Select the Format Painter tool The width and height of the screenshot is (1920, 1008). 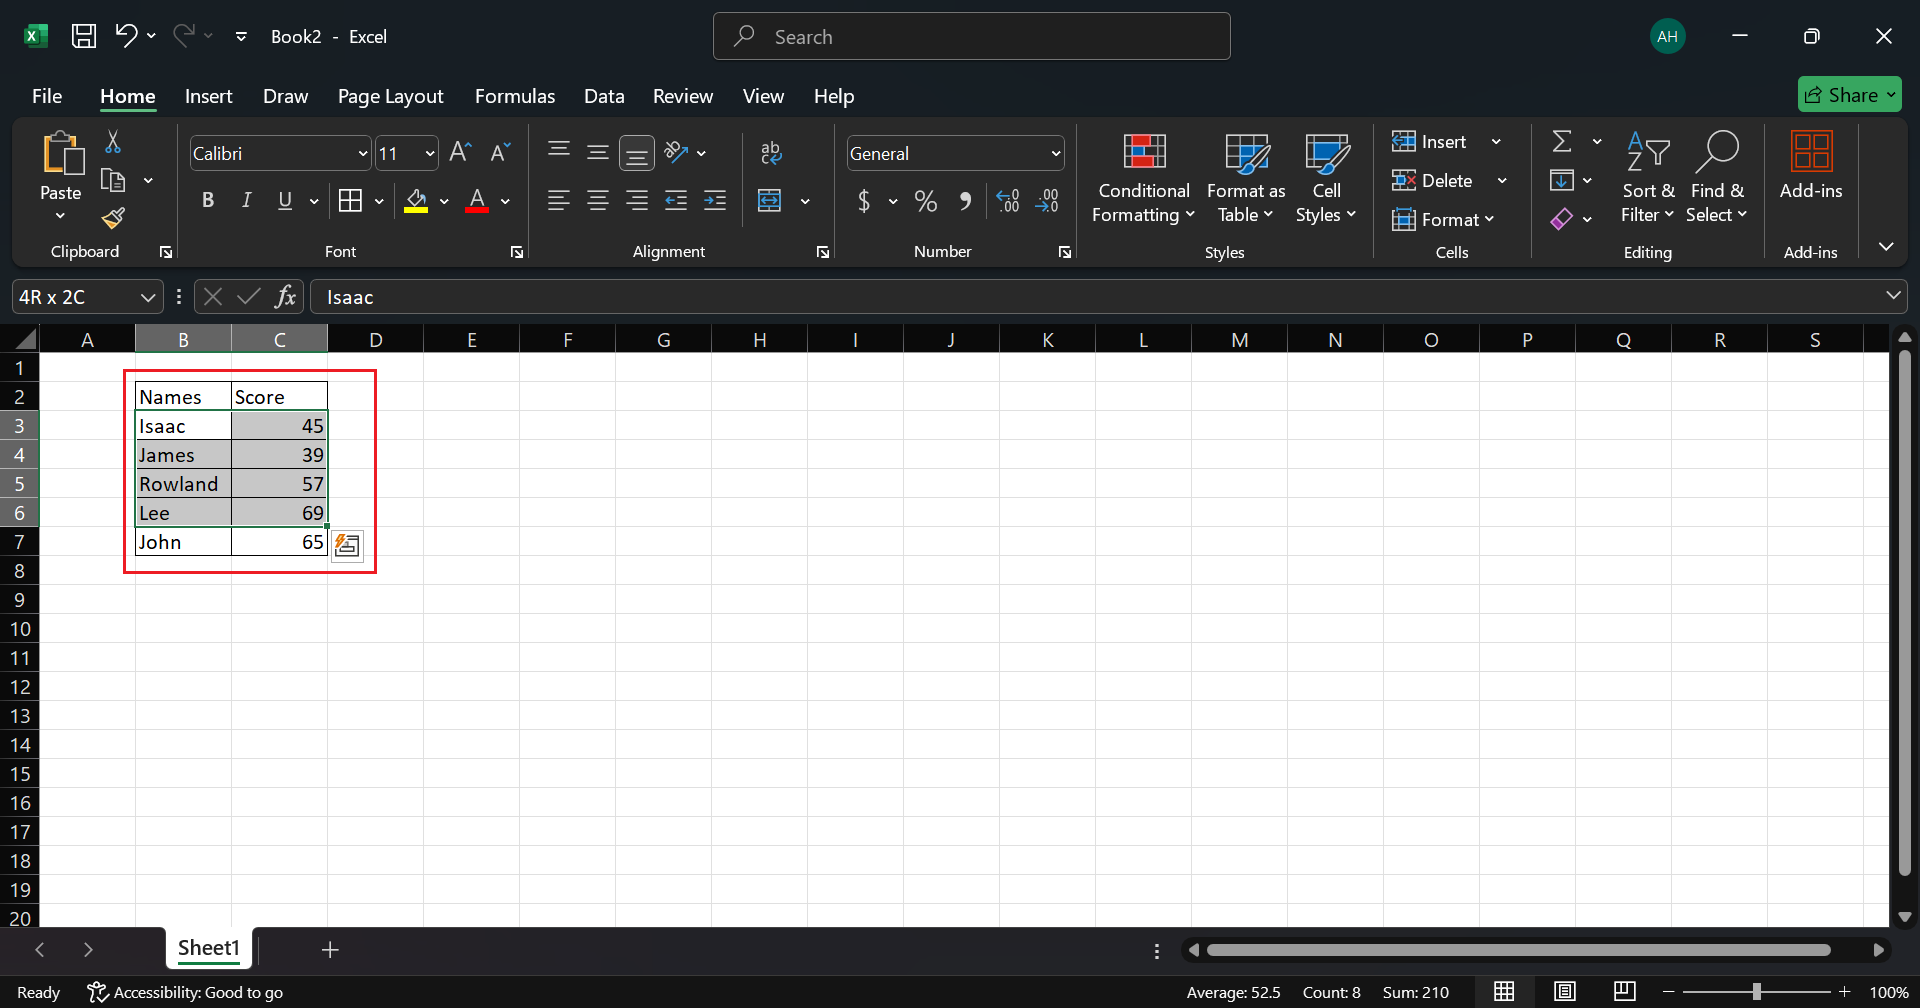pos(113,217)
